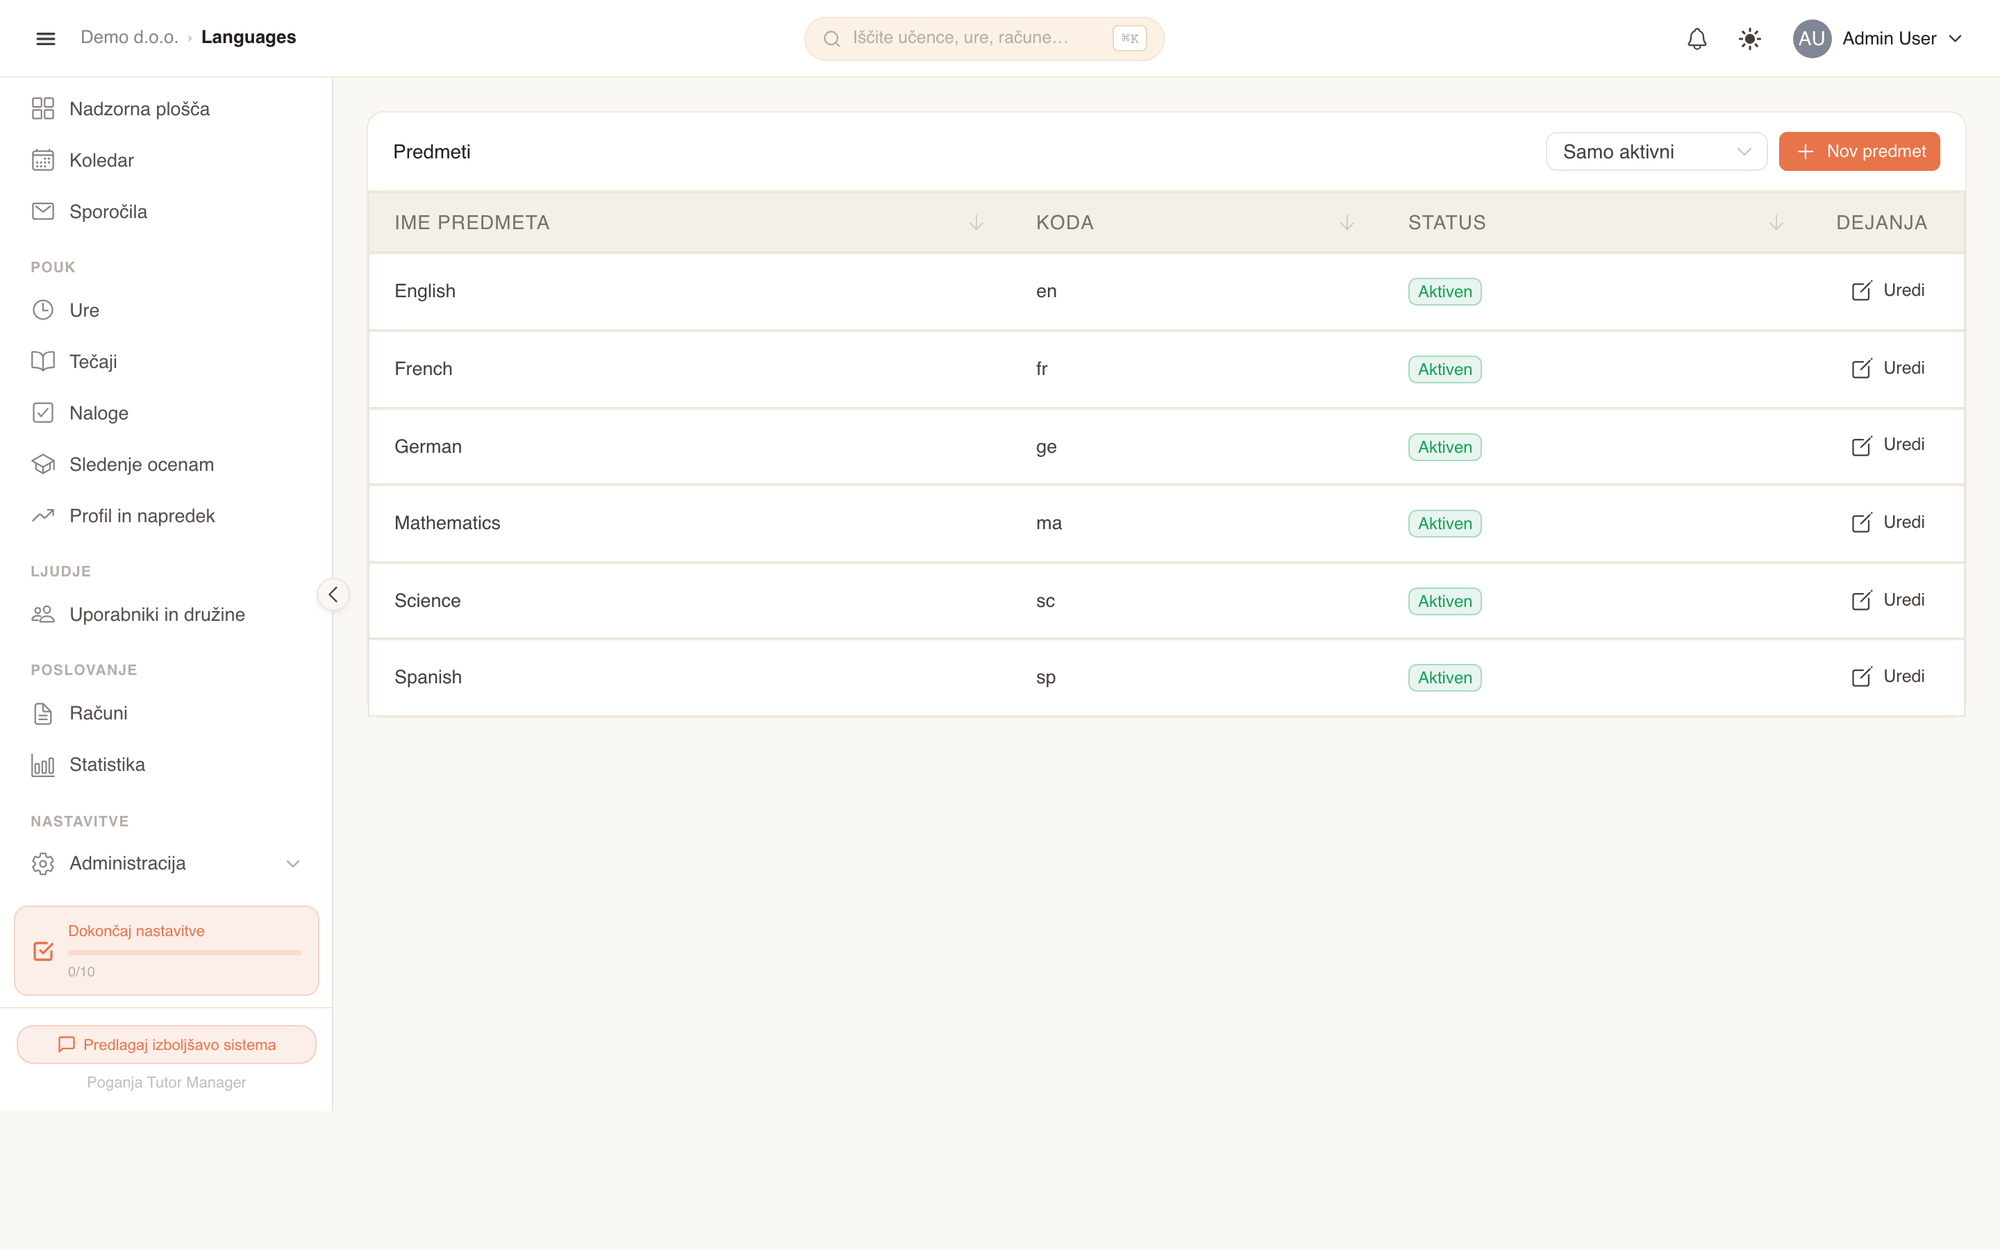Viewport: 2000px width, 1250px height.
Task: Click the Aktiven badge for English
Action: [x=1445, y=291]
